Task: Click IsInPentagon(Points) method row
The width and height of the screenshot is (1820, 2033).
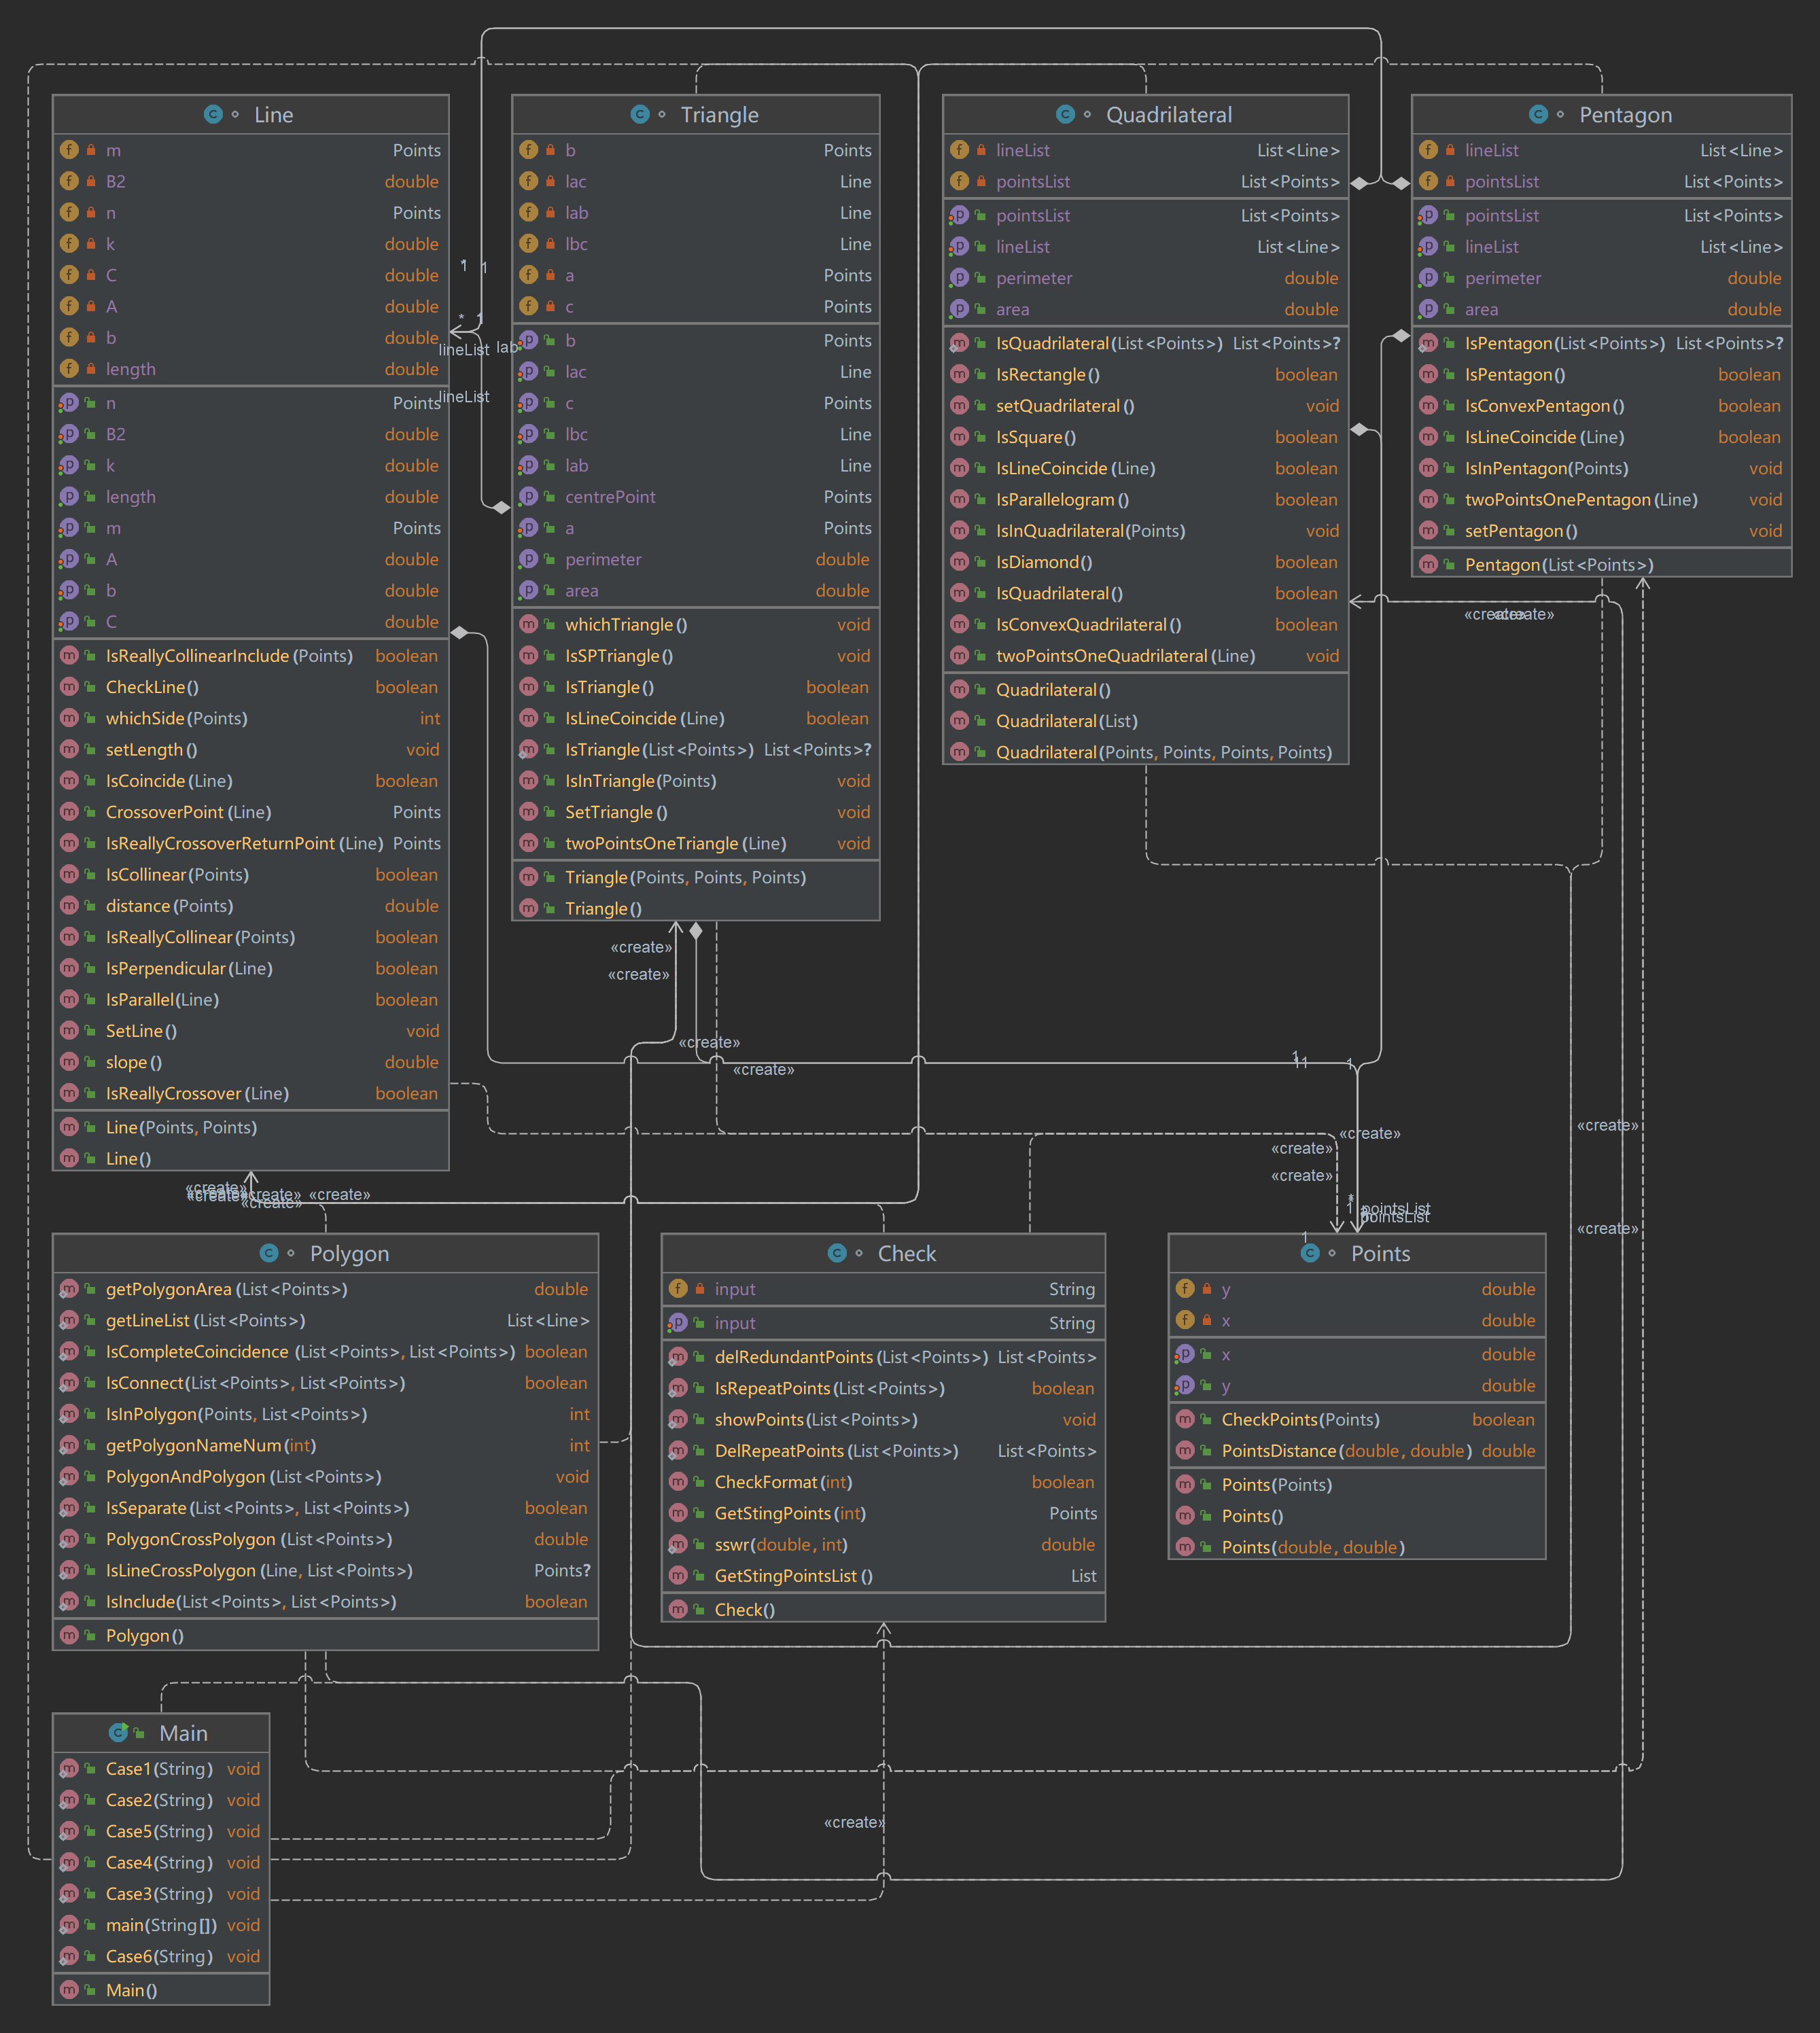Action: (1601, 468)
